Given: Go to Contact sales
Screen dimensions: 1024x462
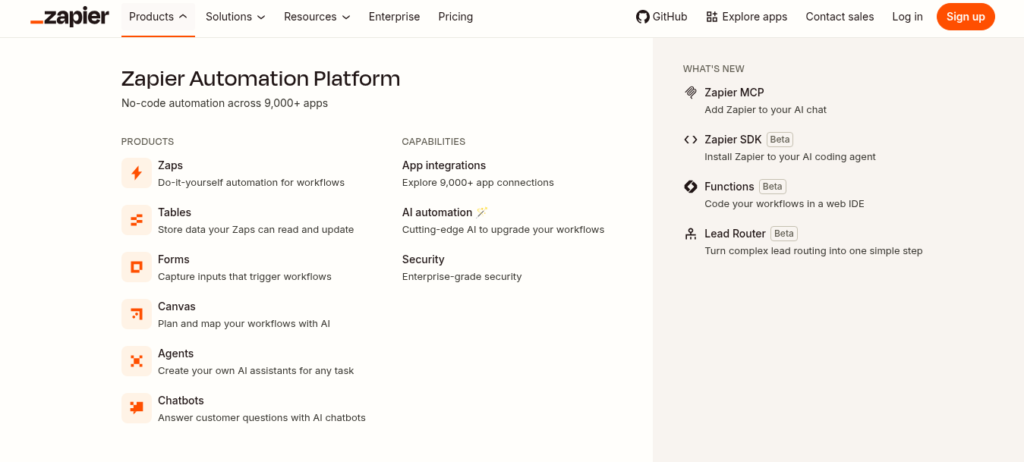Looking at the screenshot, I should coord(840,17).
